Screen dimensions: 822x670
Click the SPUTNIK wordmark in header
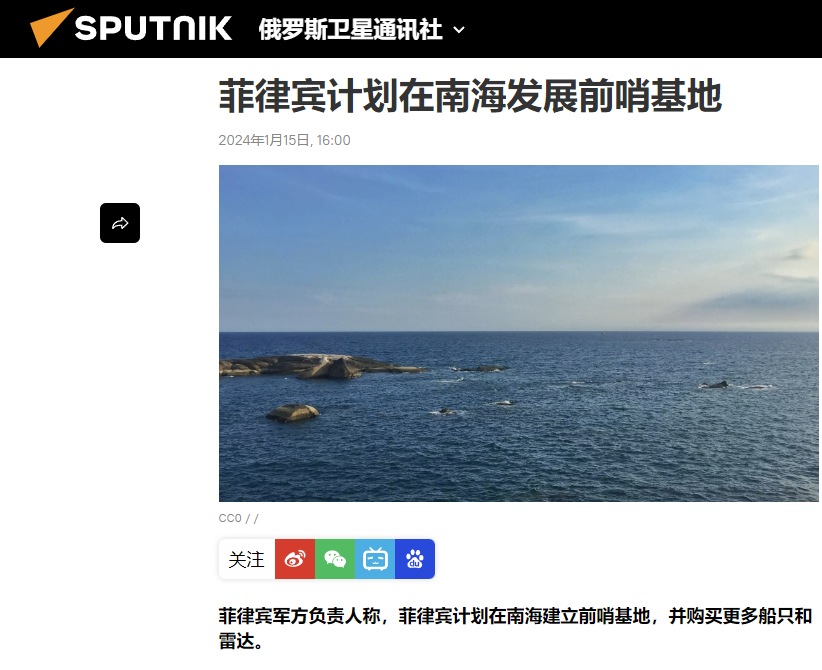tap(153, 28)
